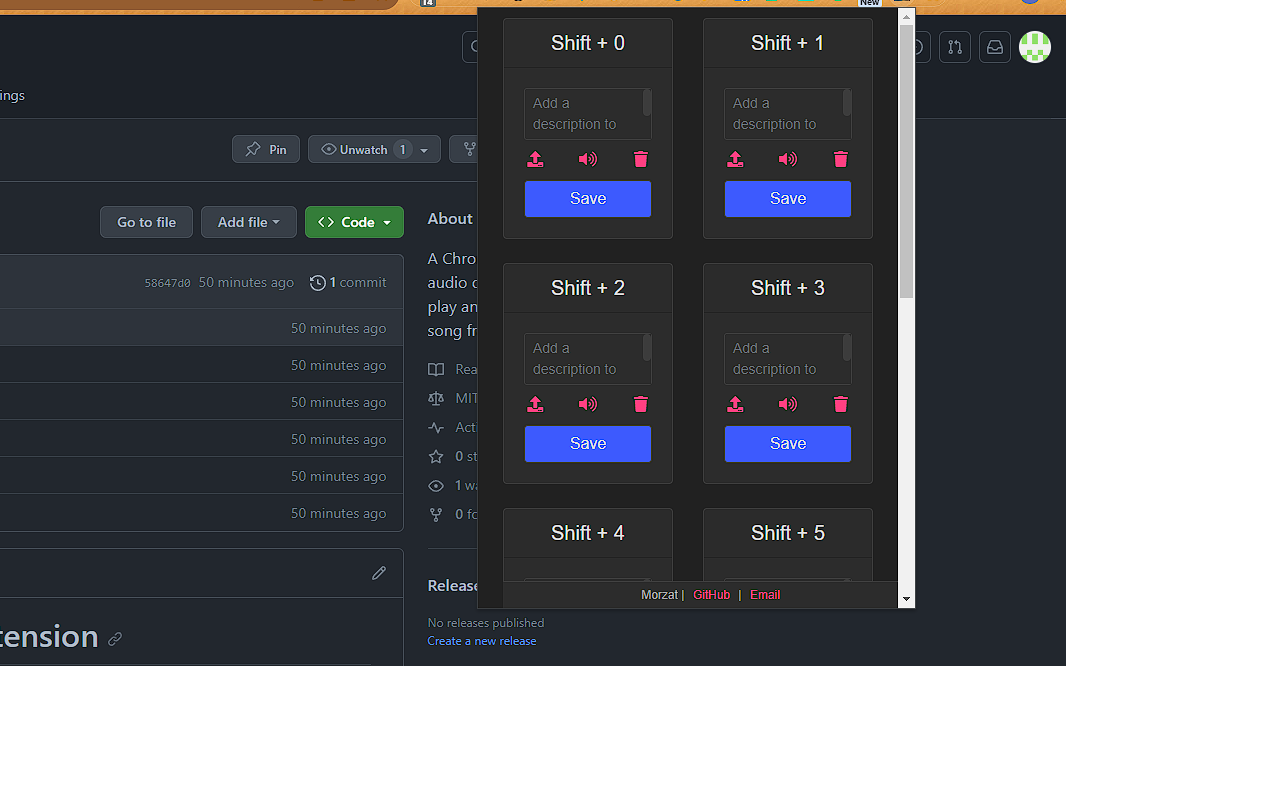
Task: Save the Shift + 0 card
Action: click(588, 199)
